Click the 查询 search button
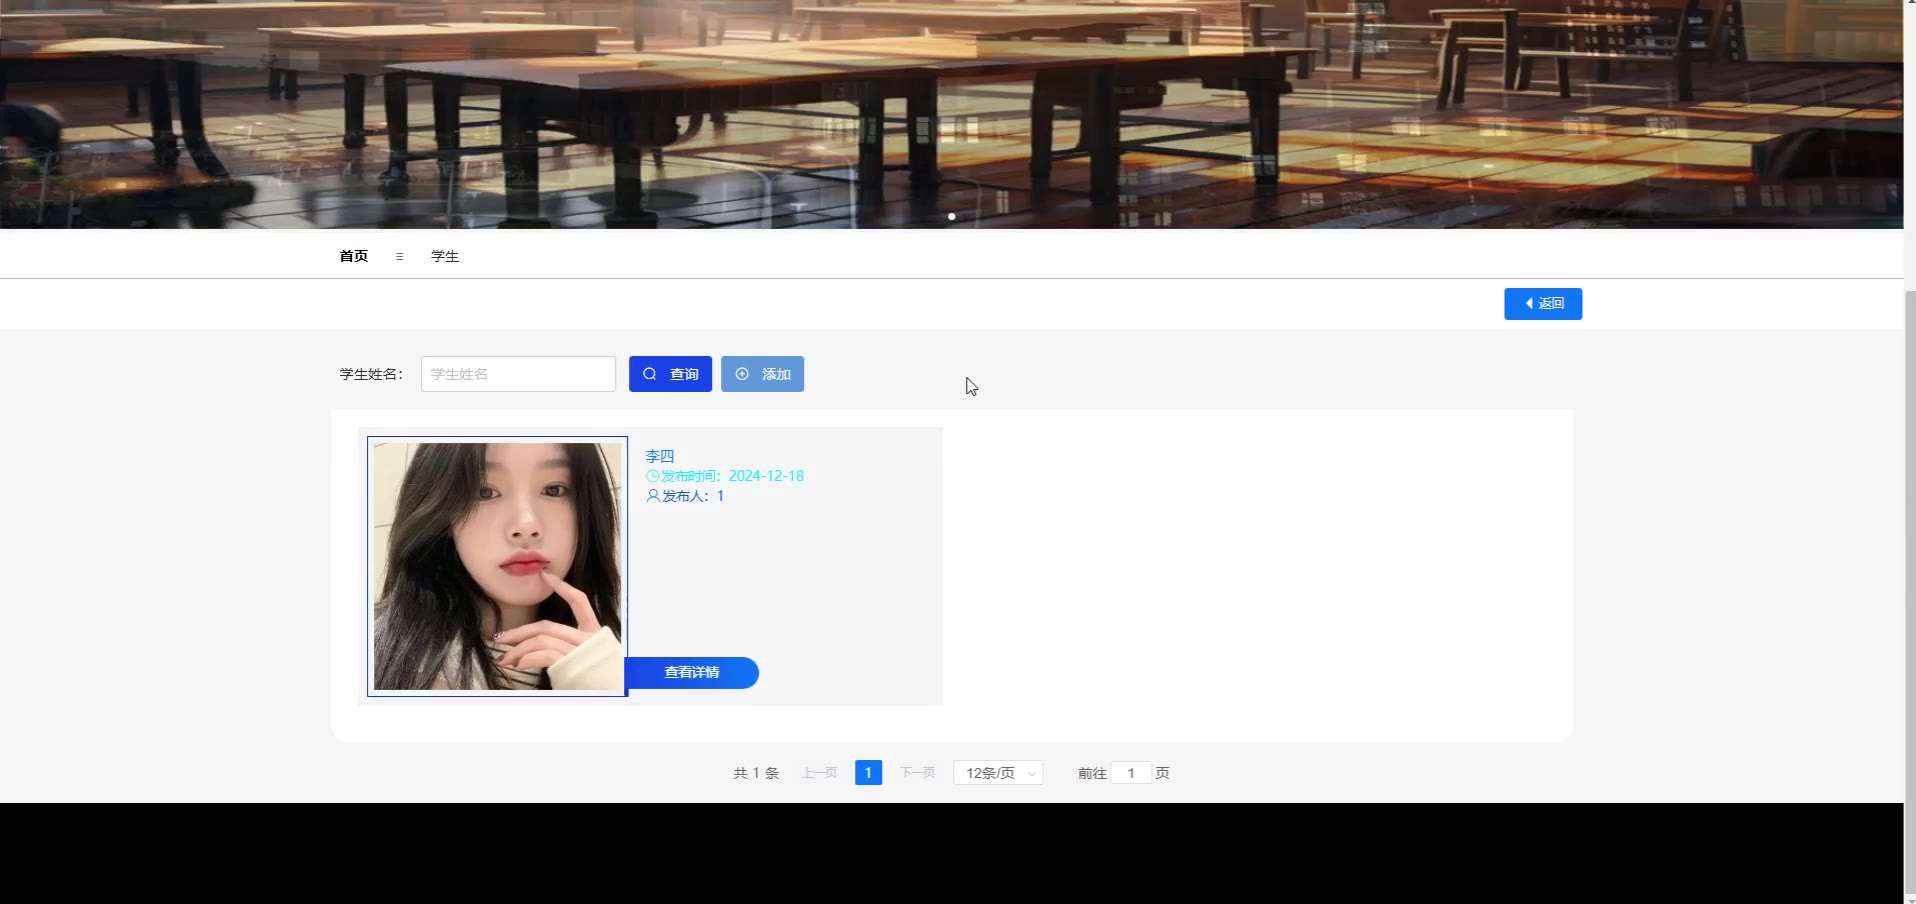This screenshot has height=904, width=1916. [x=670, y=374]
